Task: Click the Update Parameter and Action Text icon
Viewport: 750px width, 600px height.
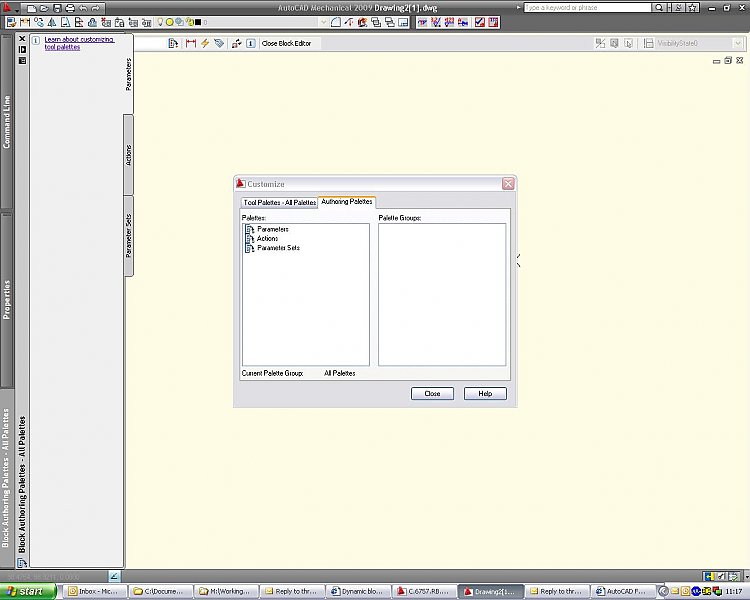Action: [236, 44]
